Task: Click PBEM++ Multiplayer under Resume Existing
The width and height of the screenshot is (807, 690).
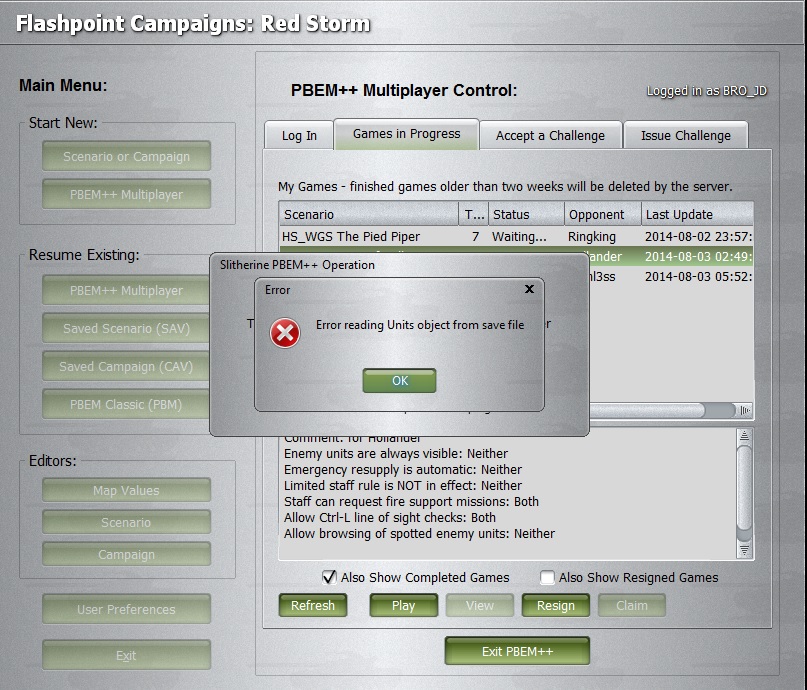Action: pos(127,290)
